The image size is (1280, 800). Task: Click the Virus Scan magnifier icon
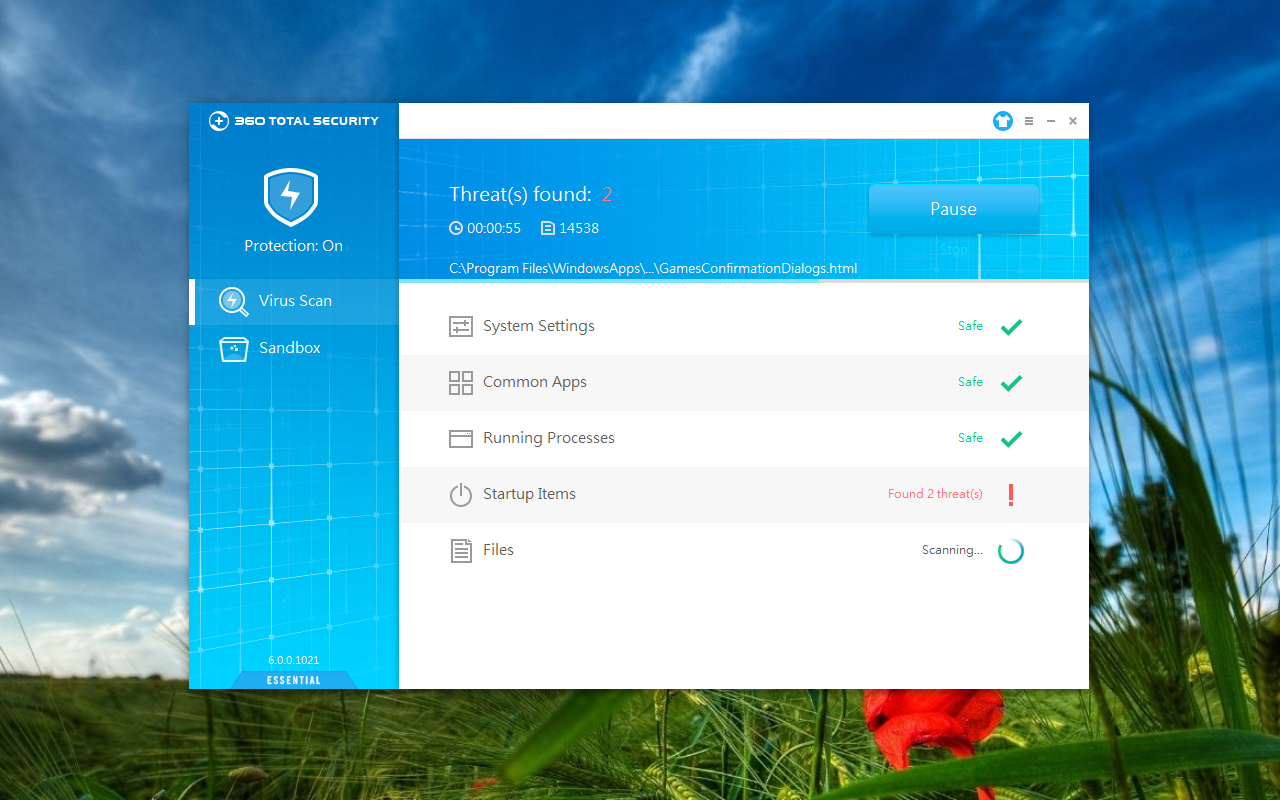click(234, 301)
